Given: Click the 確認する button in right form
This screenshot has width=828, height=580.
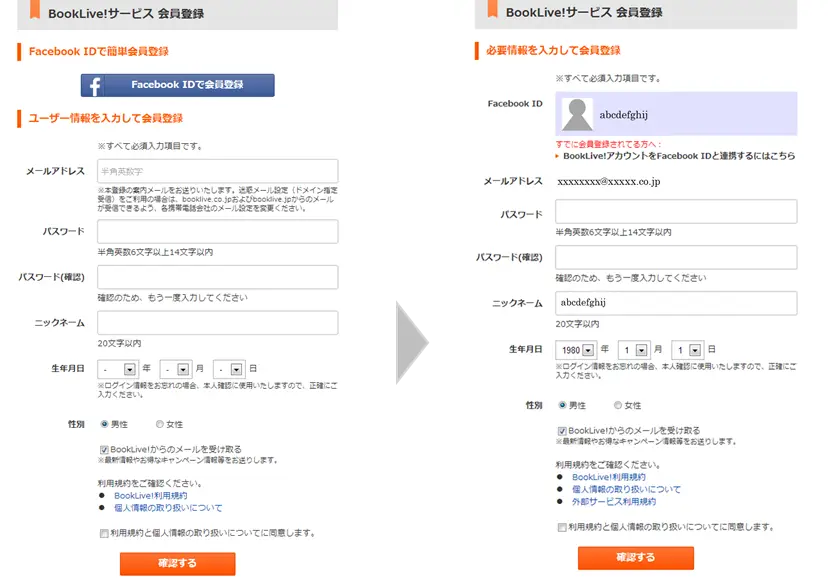Looking at the screenshot, I should tap(636, 558).
